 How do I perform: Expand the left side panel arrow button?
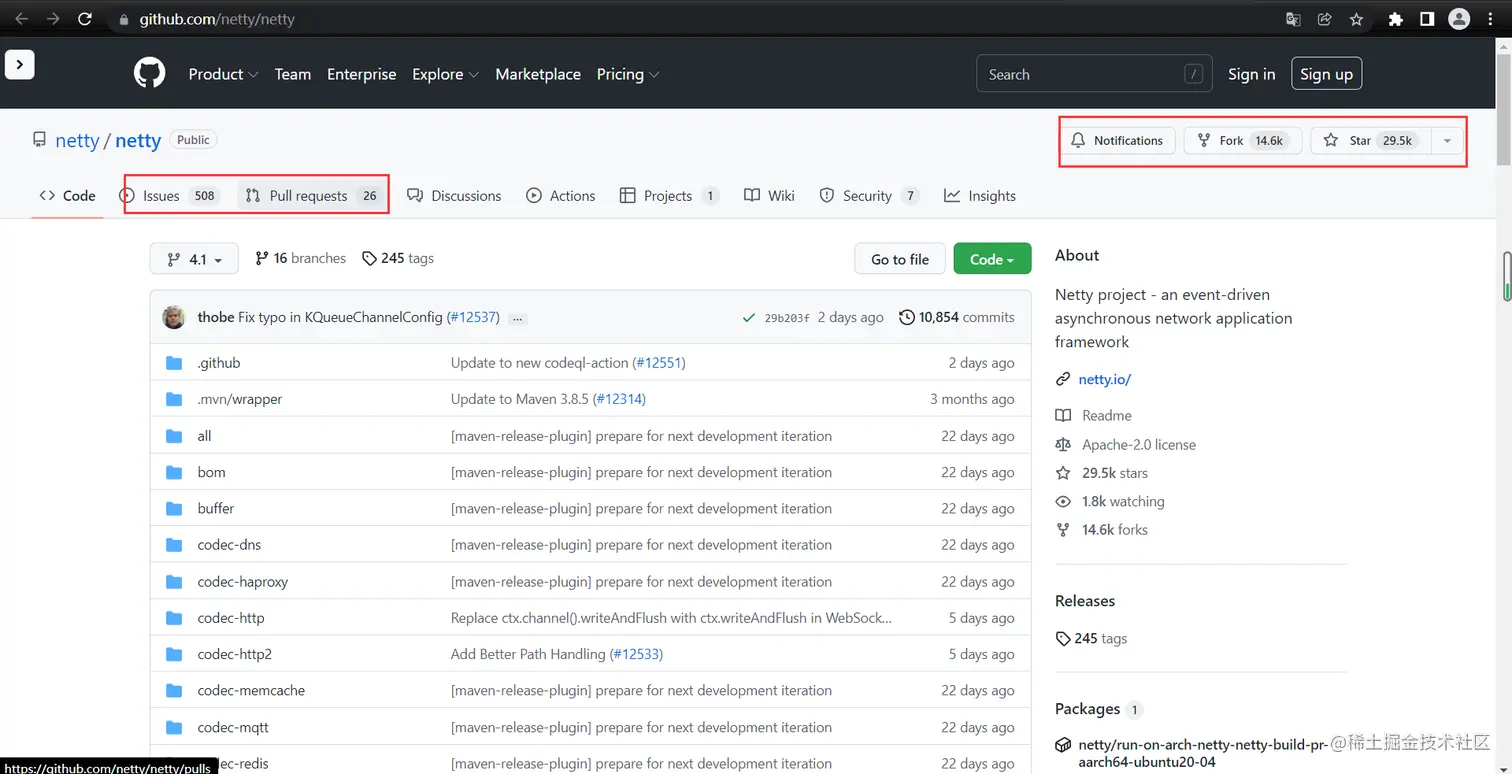coord(20,64)
